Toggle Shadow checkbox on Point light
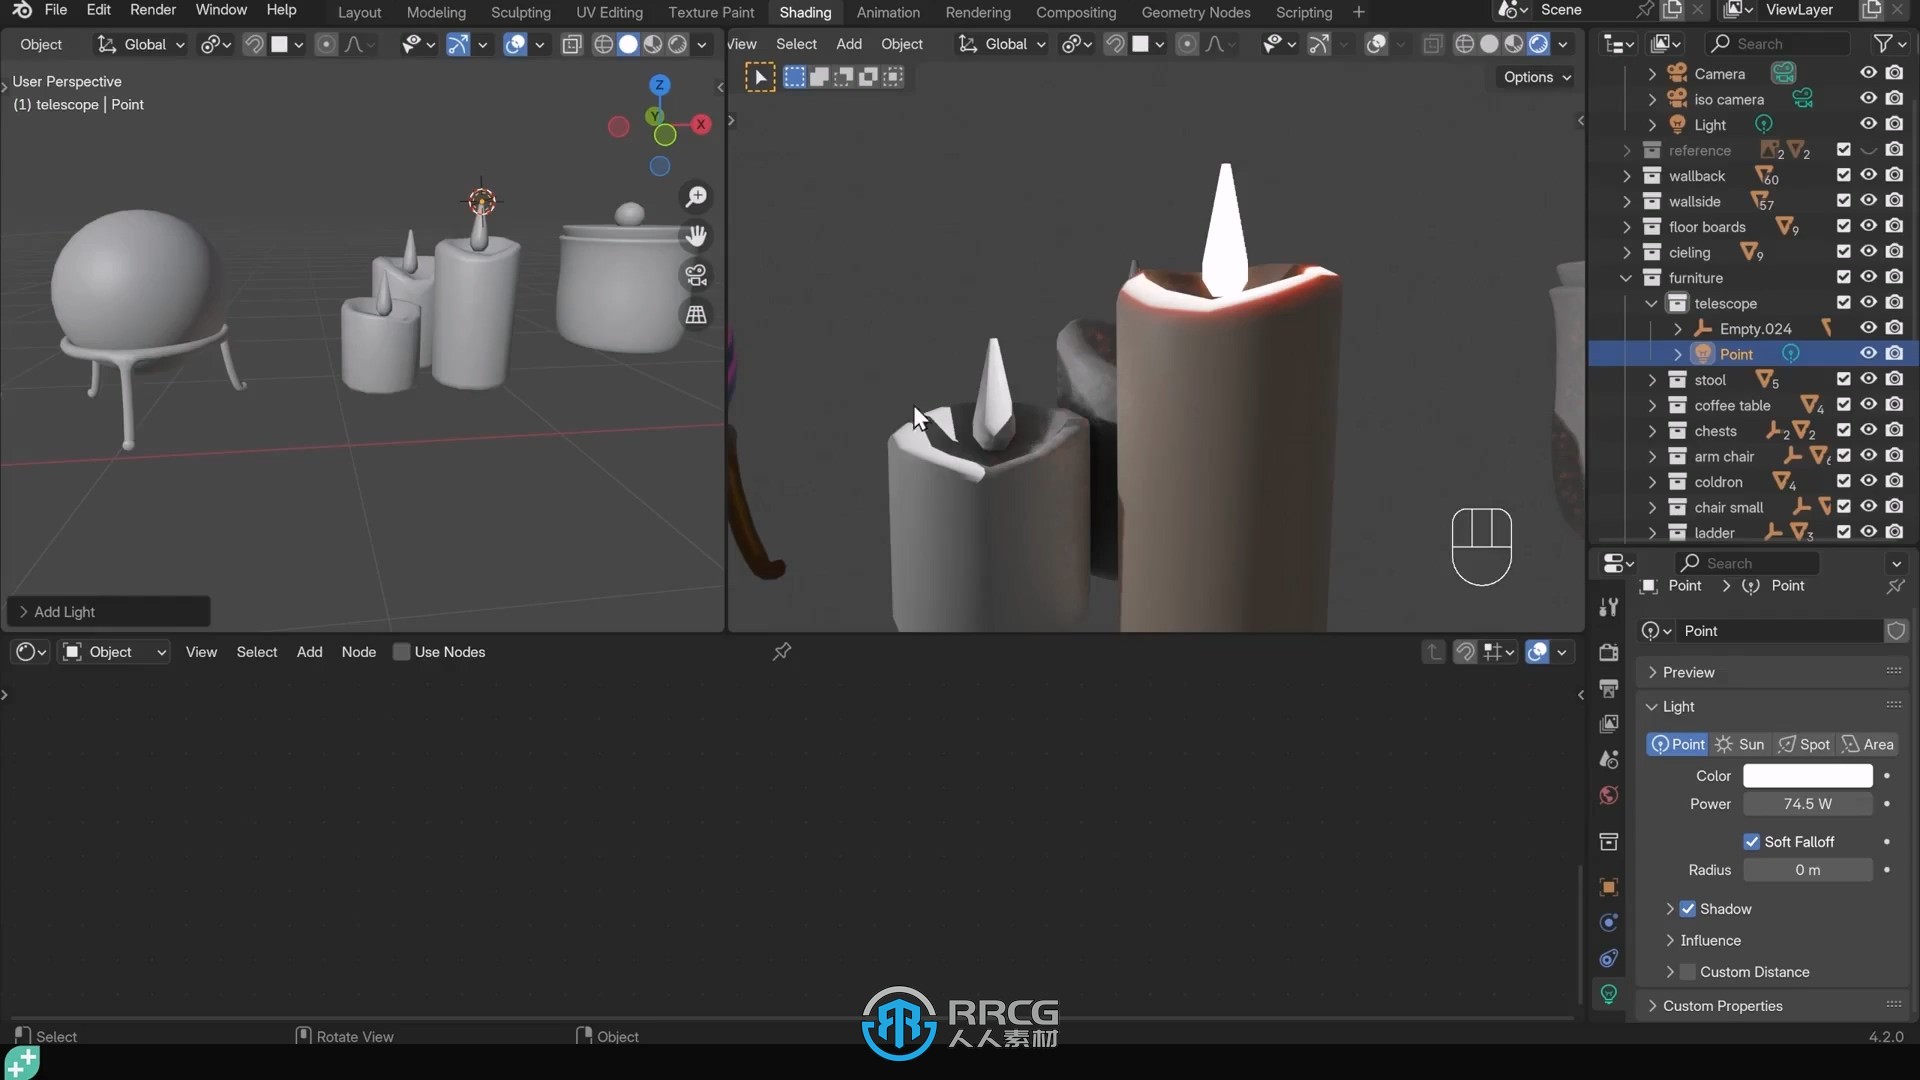Image resolution: width=1920 pixels, height=1080 pixels. click(x=1687, y=909)
